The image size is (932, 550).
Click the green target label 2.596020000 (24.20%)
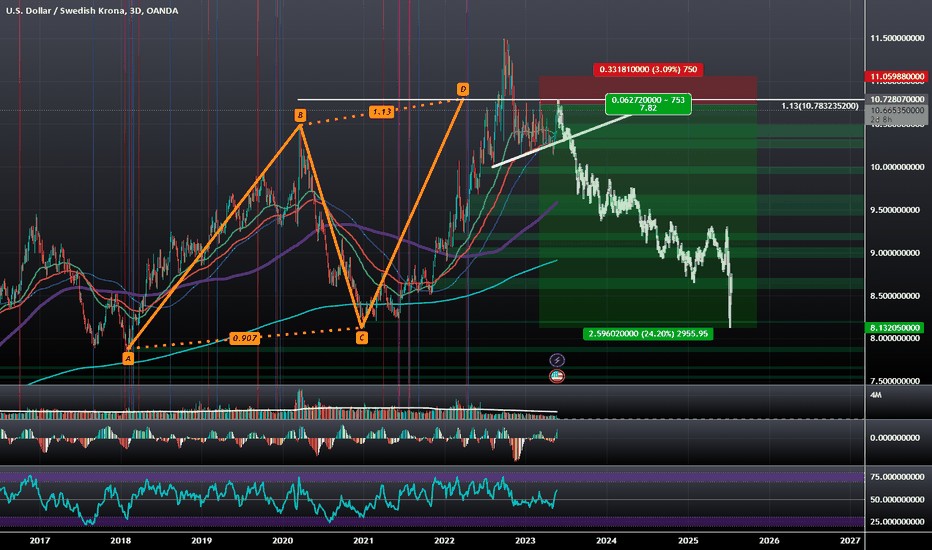click(648, 334)
